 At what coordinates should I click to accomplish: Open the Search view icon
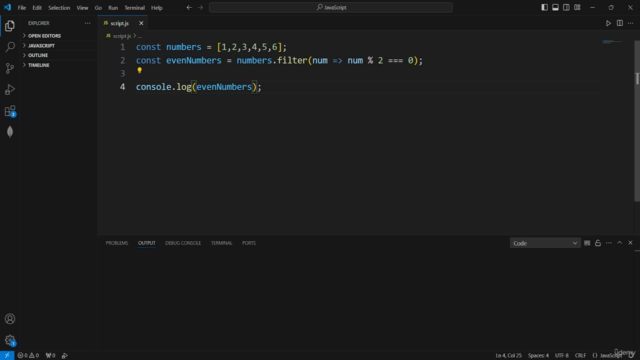pyautogui.click(x=10, y=47)
